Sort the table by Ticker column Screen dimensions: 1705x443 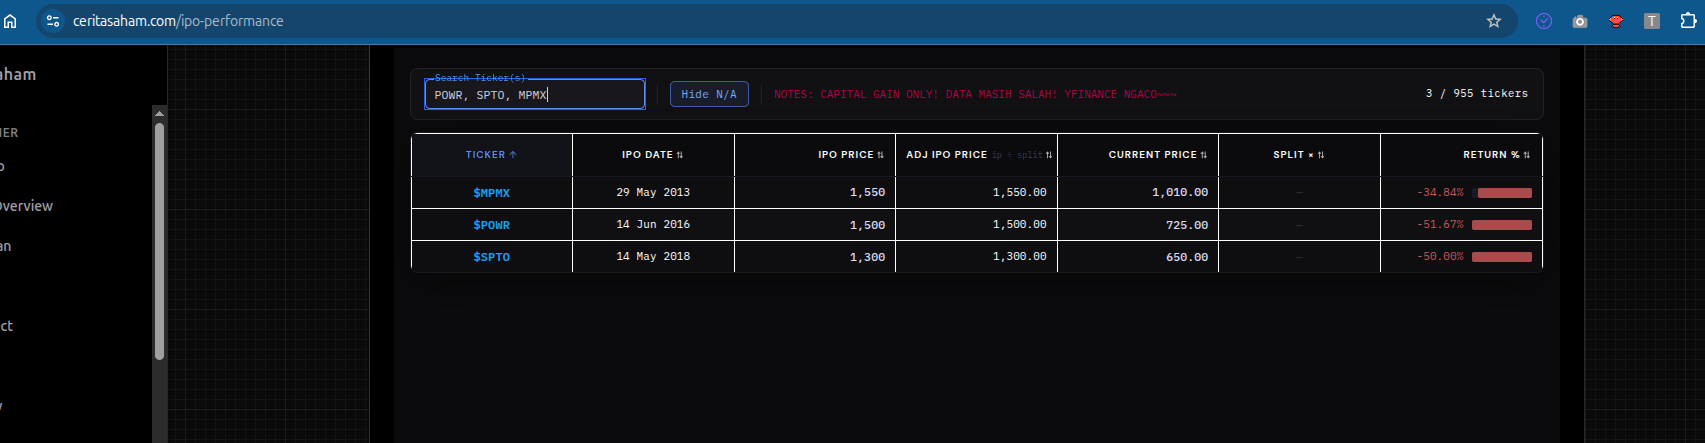(x=491, y=155)
